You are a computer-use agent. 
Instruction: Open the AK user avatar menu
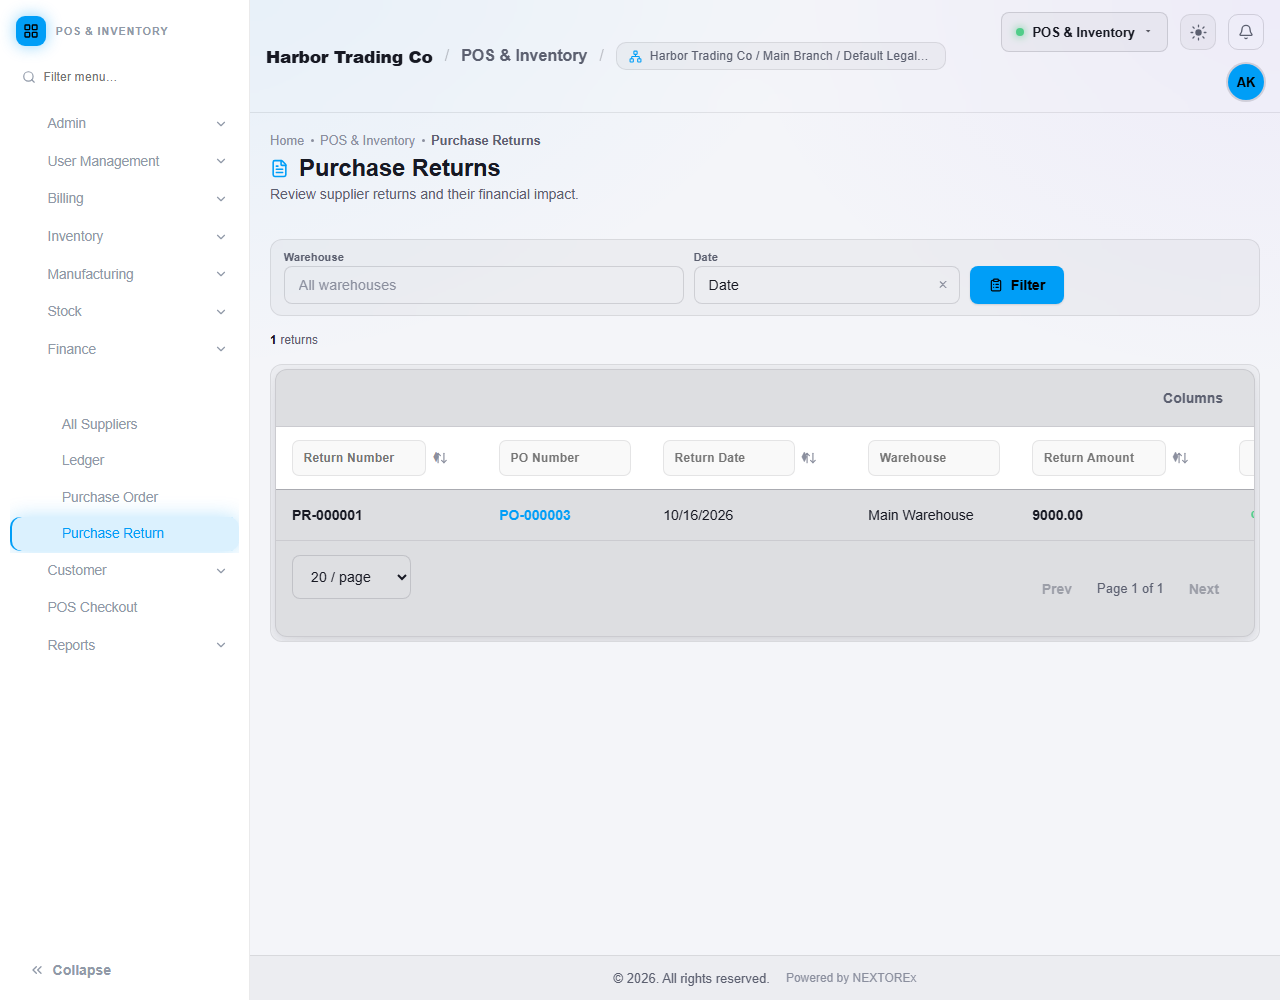1246,82
